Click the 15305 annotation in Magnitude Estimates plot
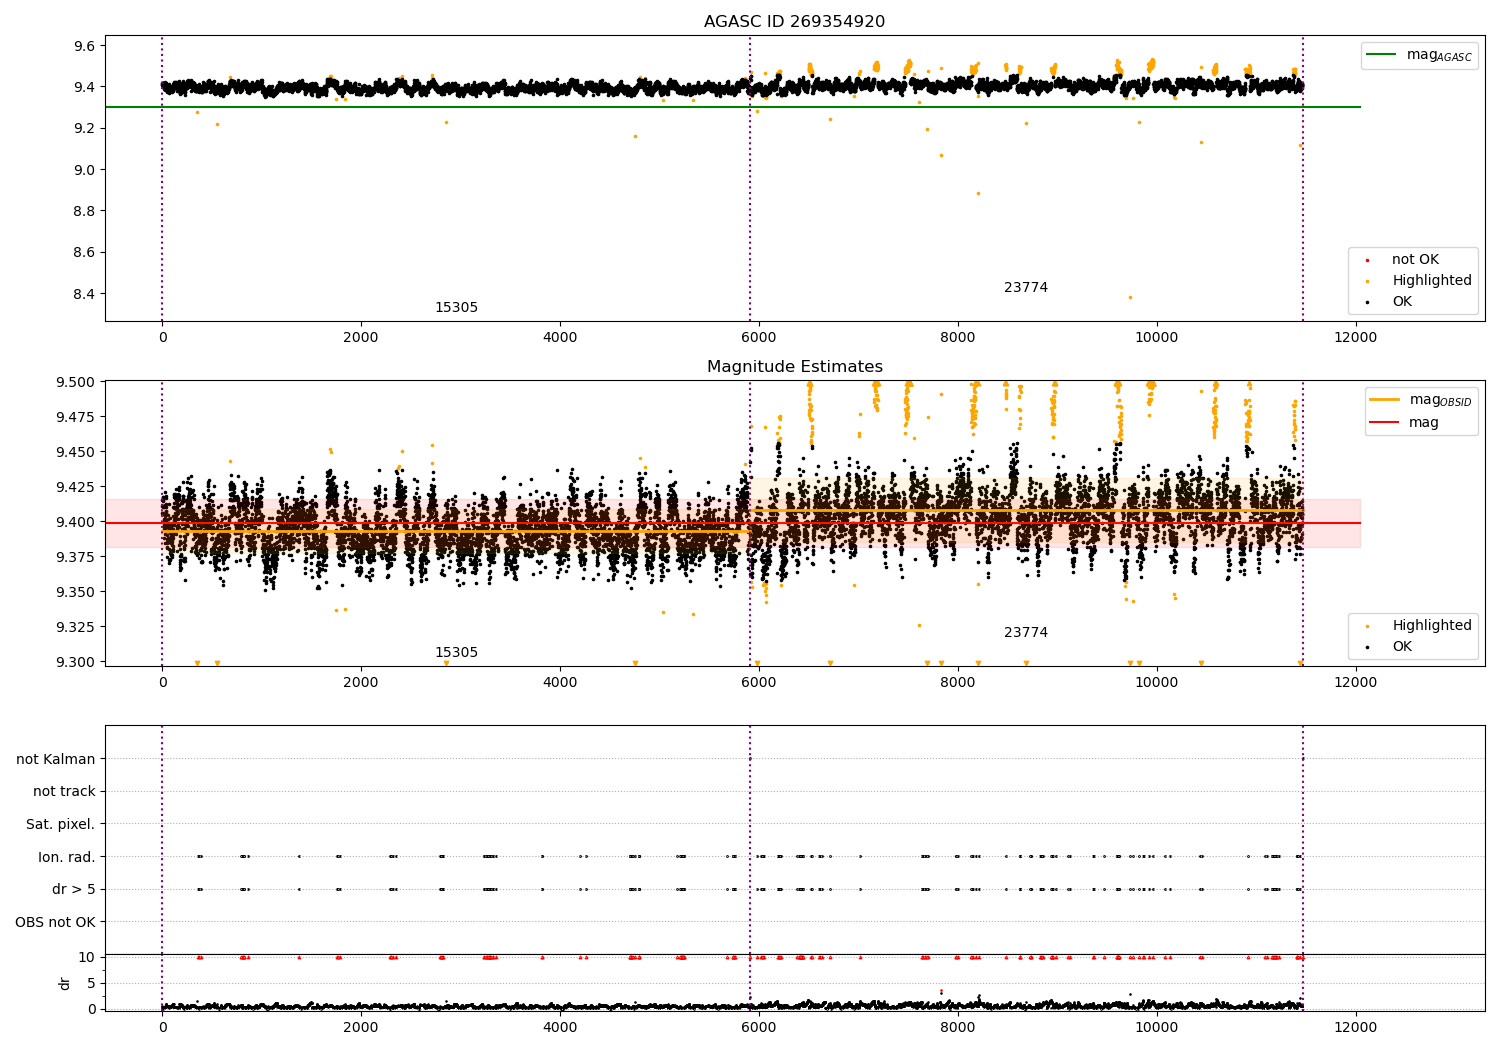The width and height of the screenshot is (1500, 1050). 456,653
